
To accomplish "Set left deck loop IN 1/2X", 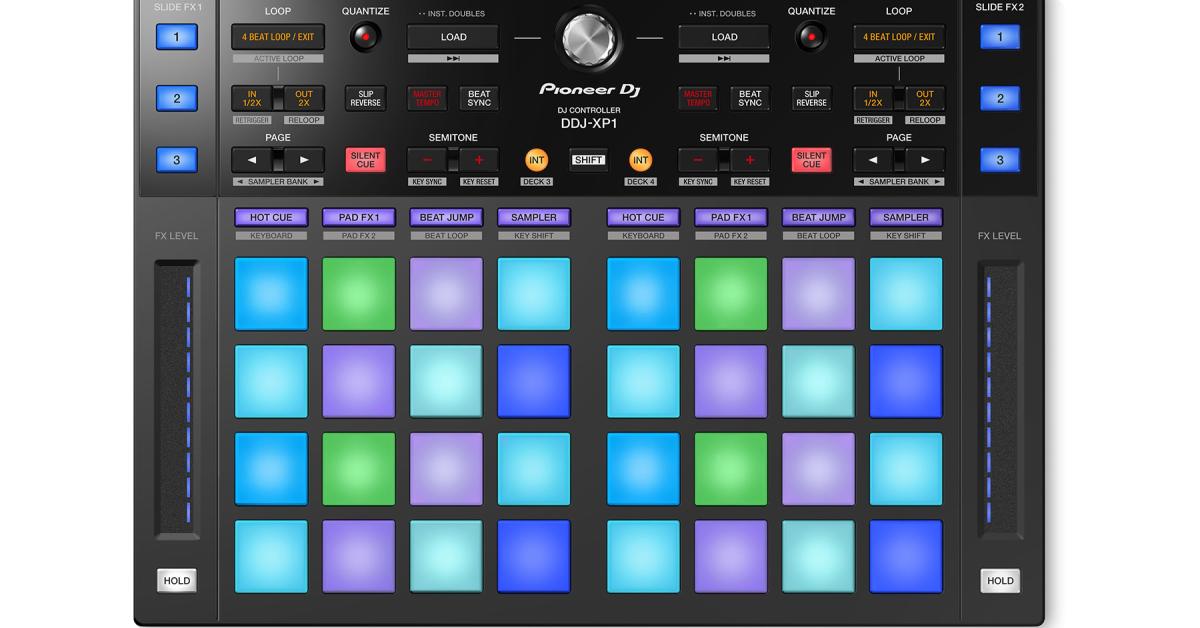I will point(252,98).
